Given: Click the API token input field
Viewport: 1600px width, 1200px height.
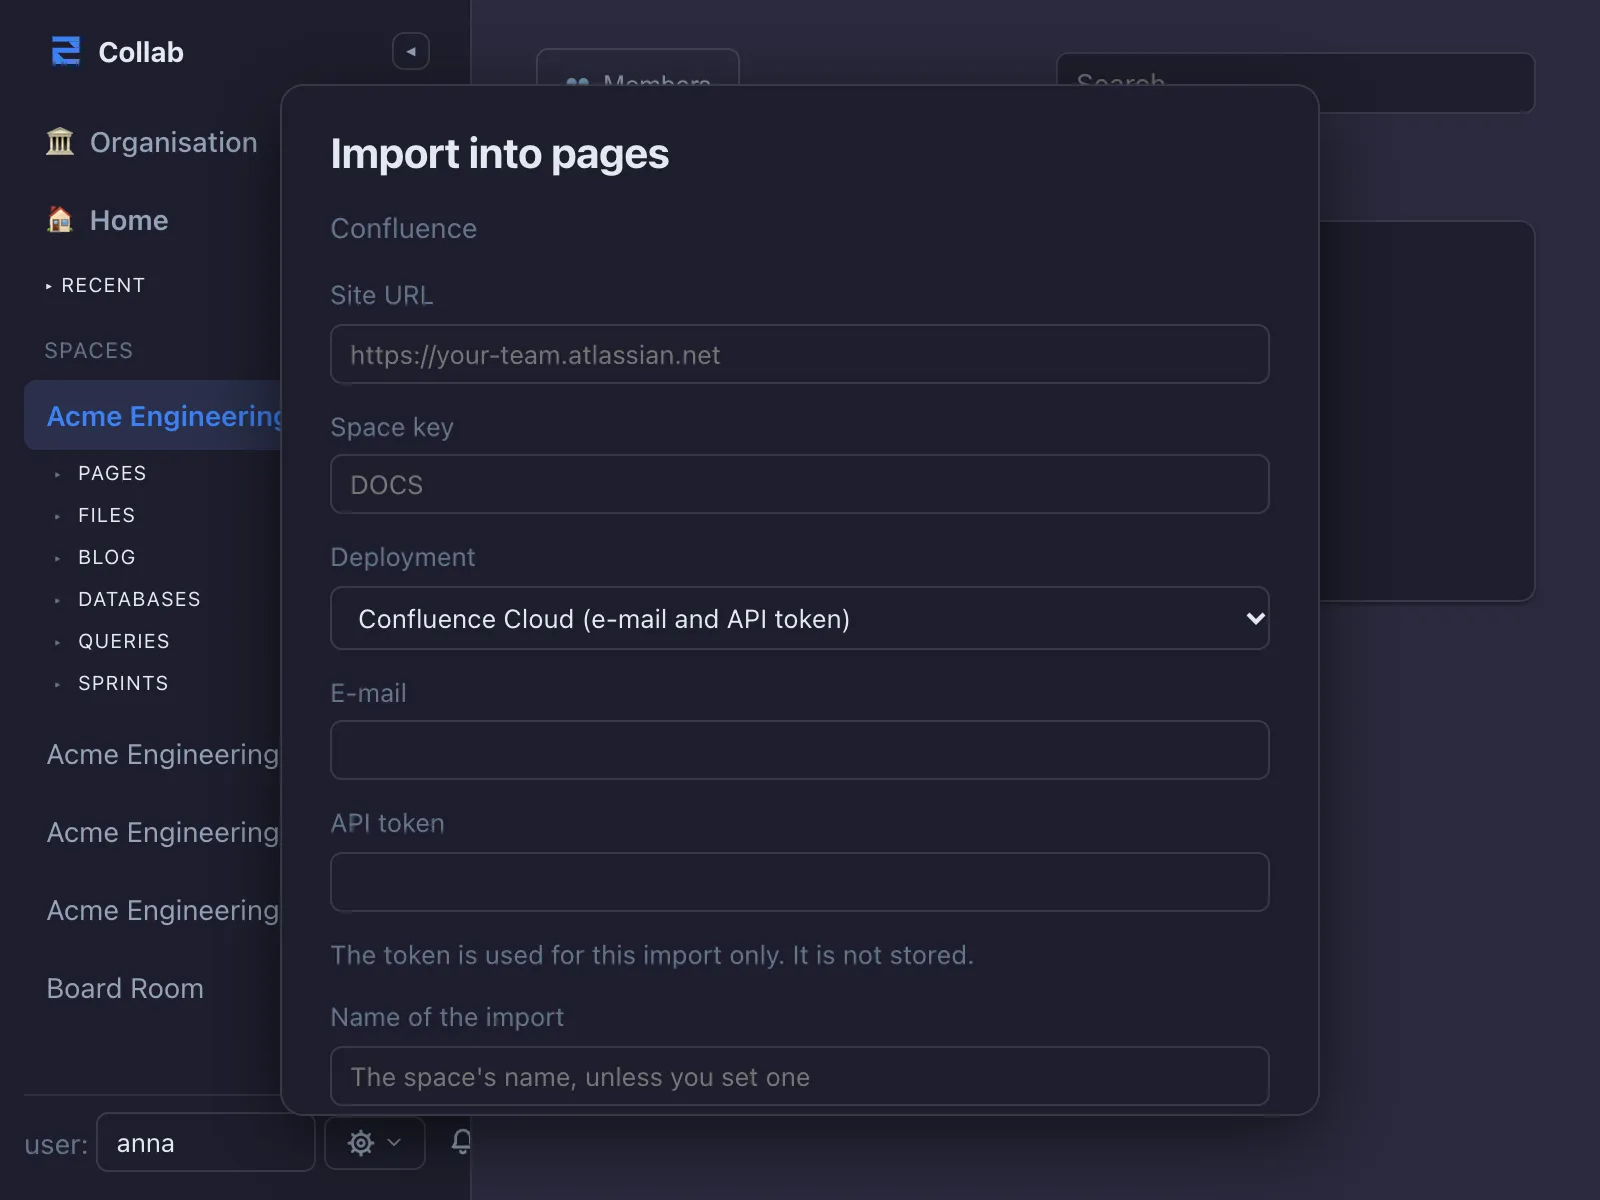Looking at the screenshot, I should pos(800,882).
